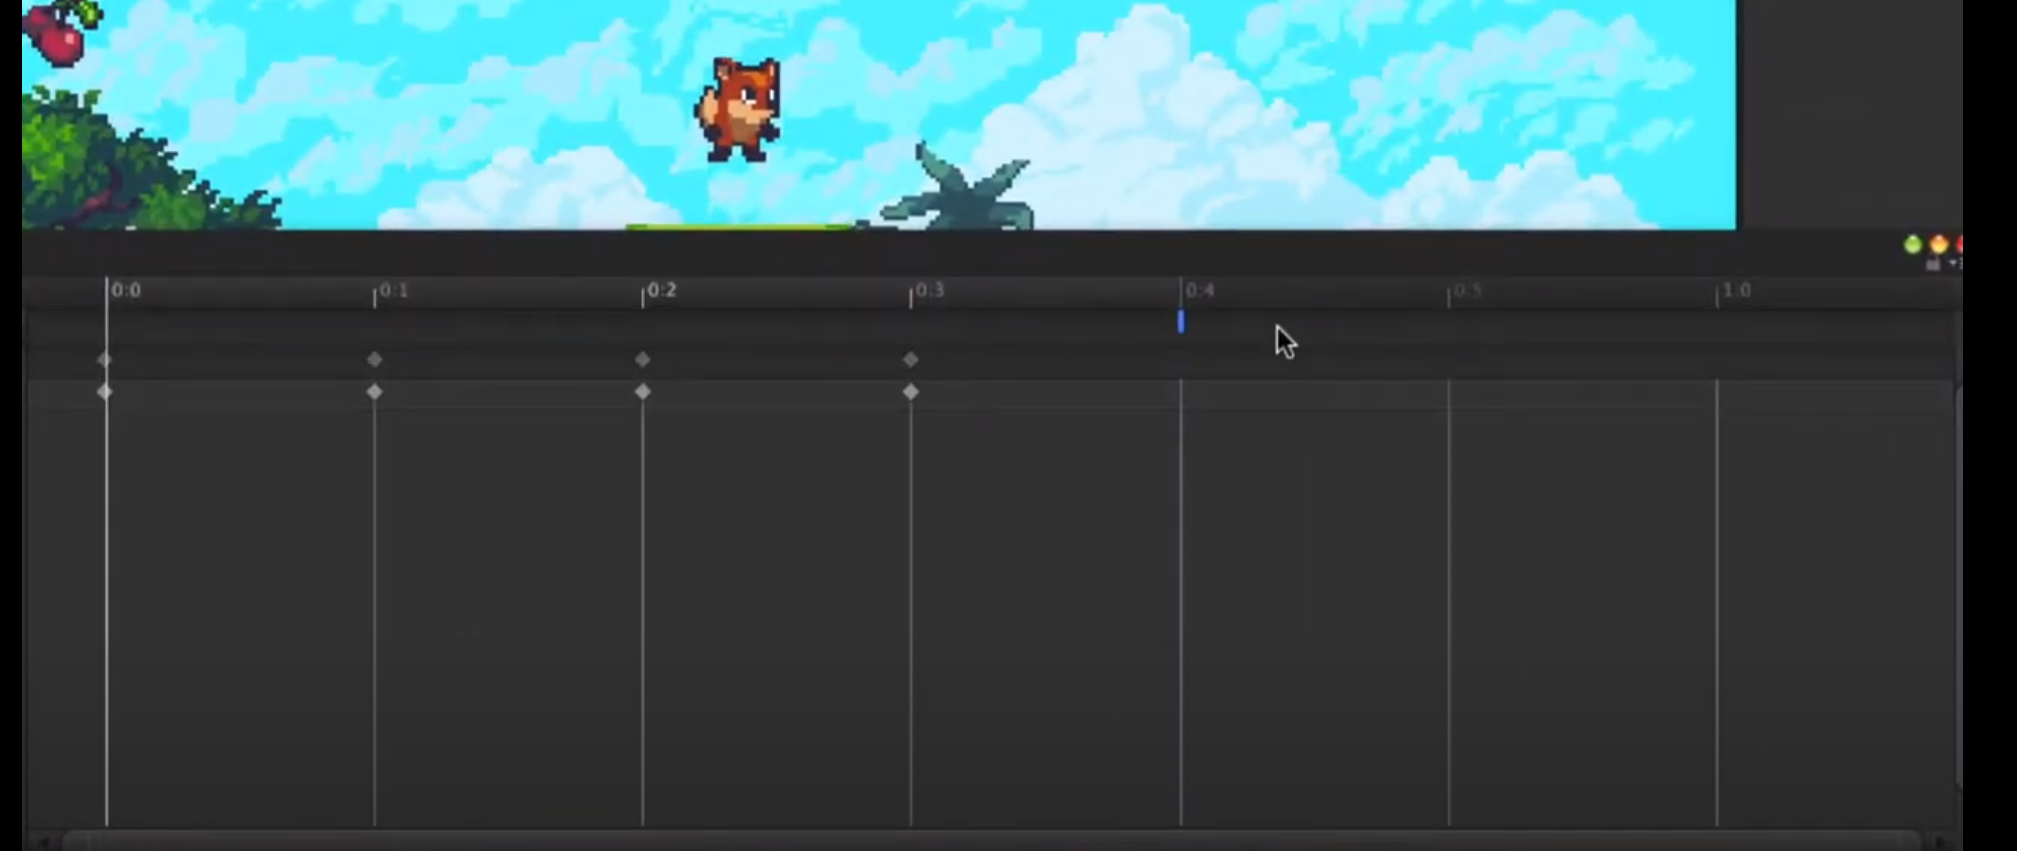The image size is (2017, 851).
Task: Select the fox character sprite in scene
Action: click(x=738, y=109)
